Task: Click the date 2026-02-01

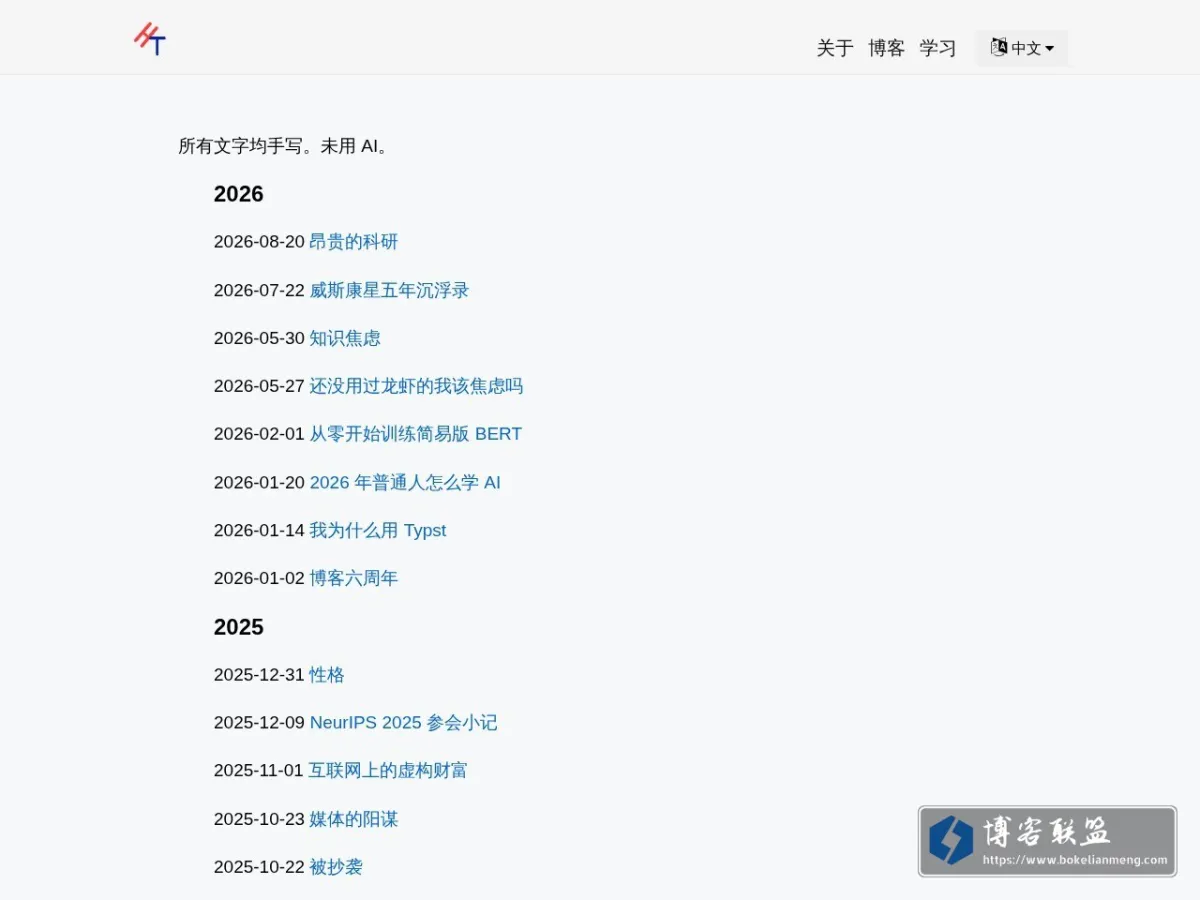Action: click(x=259, y=434)
